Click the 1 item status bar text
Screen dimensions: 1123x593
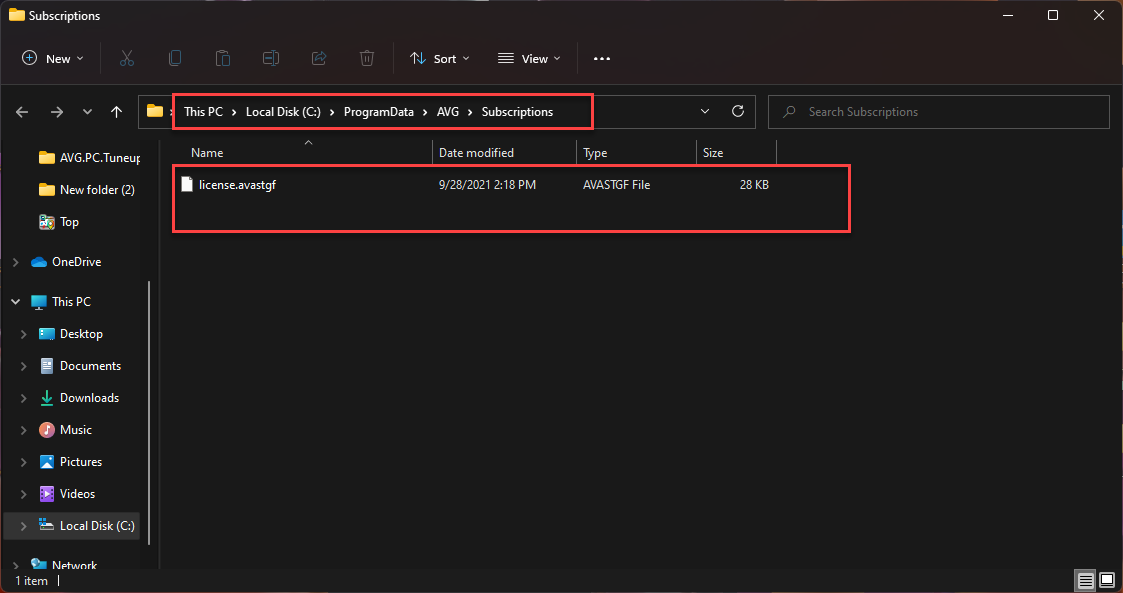tap(32, 581)
